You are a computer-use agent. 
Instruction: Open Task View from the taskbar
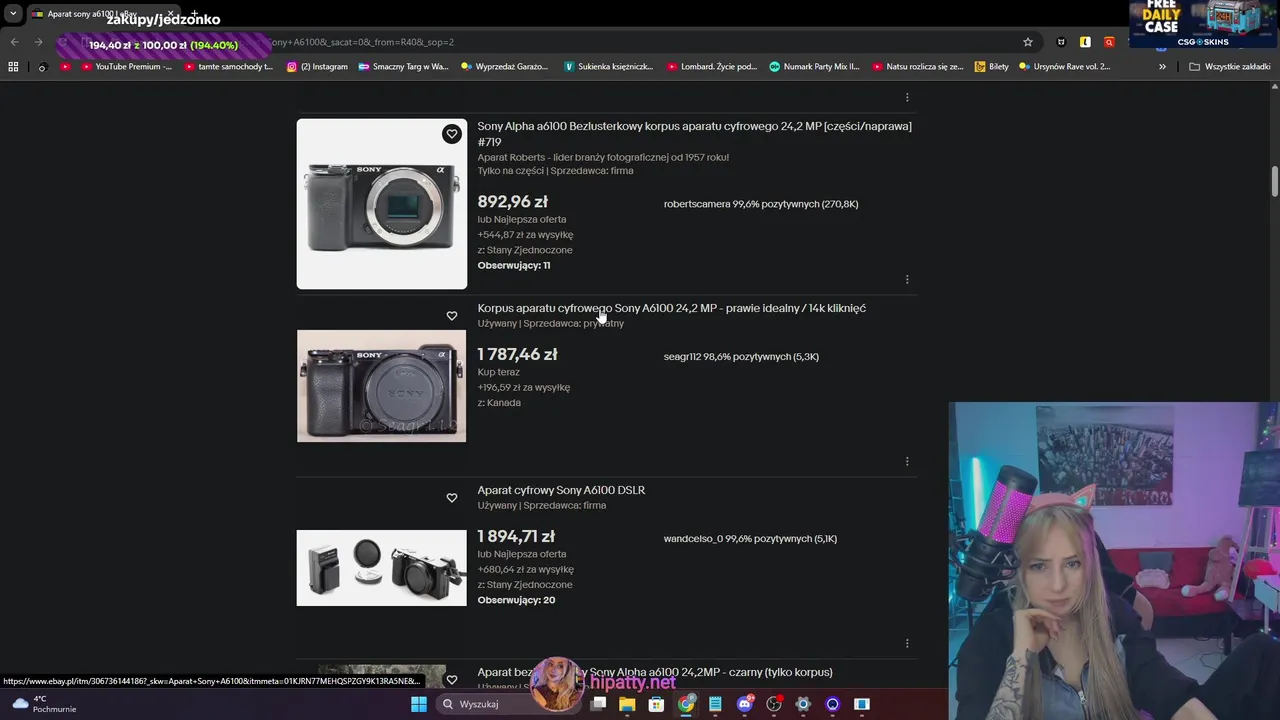tap(598, 704)
